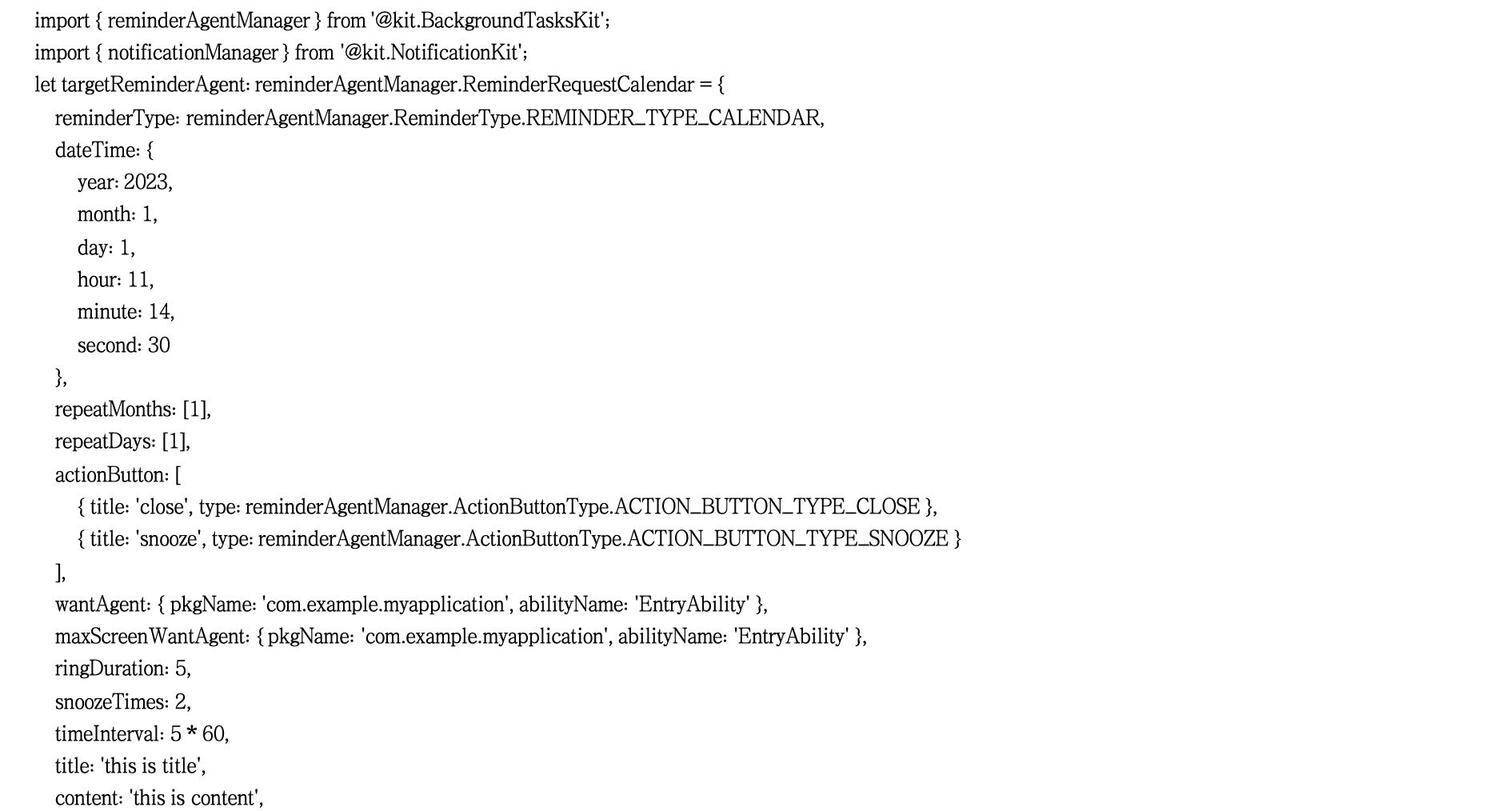The height and width of the screenshot is (811, 1486).
Task: Click '@kit.NotificationKit' module string
Action: (x=432, y=53)
